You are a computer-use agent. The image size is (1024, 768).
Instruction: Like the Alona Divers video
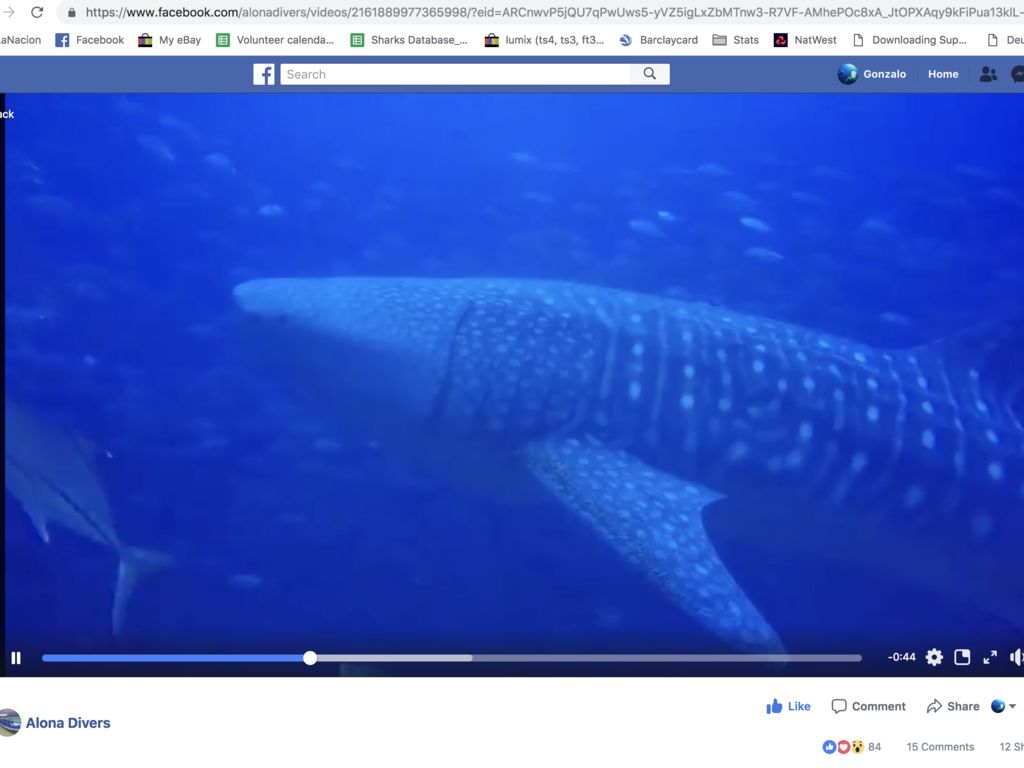tap(788, 706)
